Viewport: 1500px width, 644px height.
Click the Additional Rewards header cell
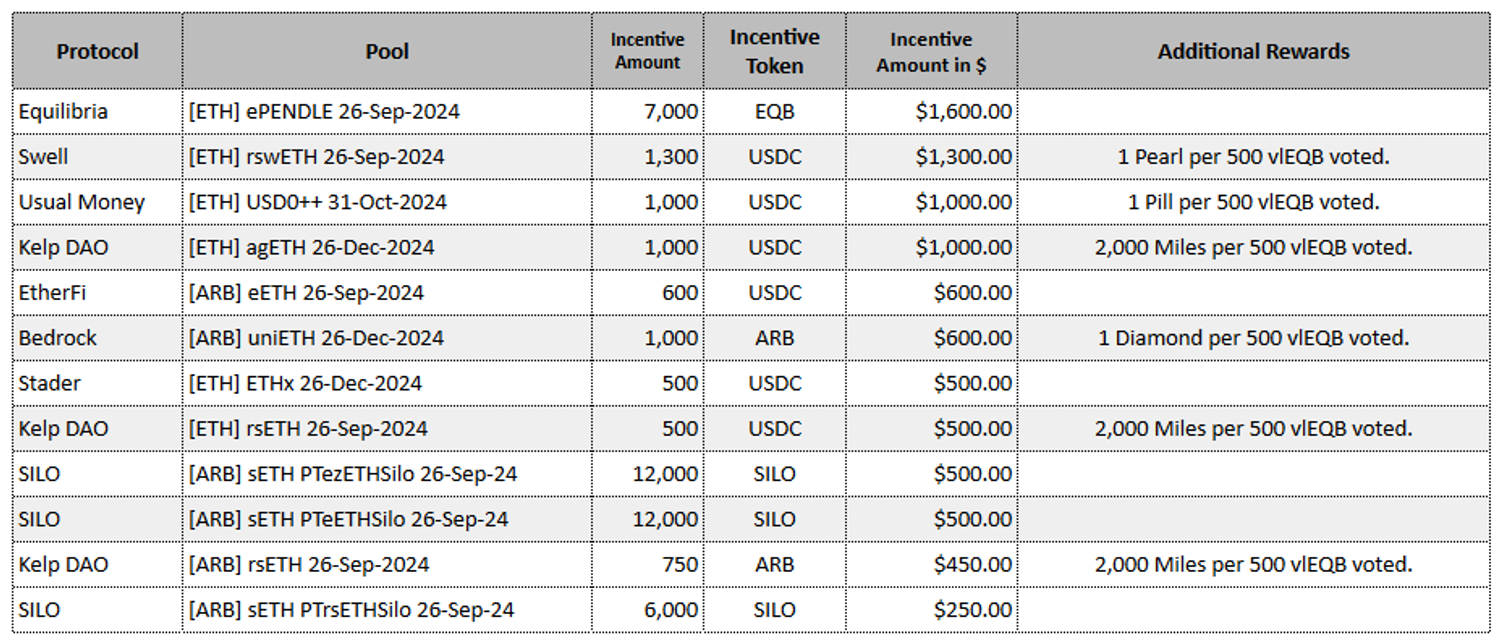pos(1253,52)
